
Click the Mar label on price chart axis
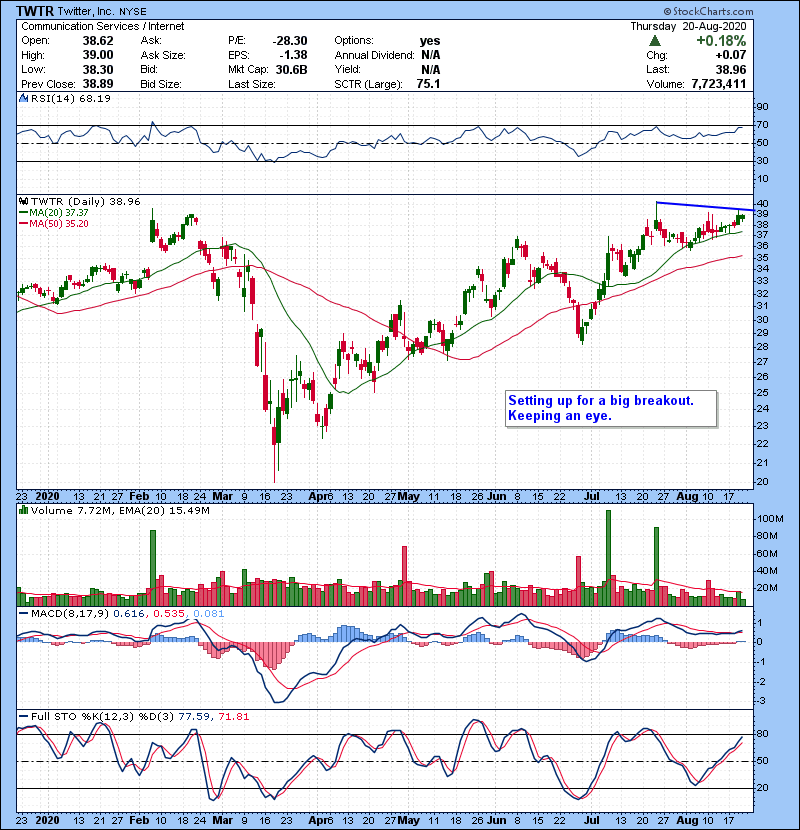(x=222, y=497)
